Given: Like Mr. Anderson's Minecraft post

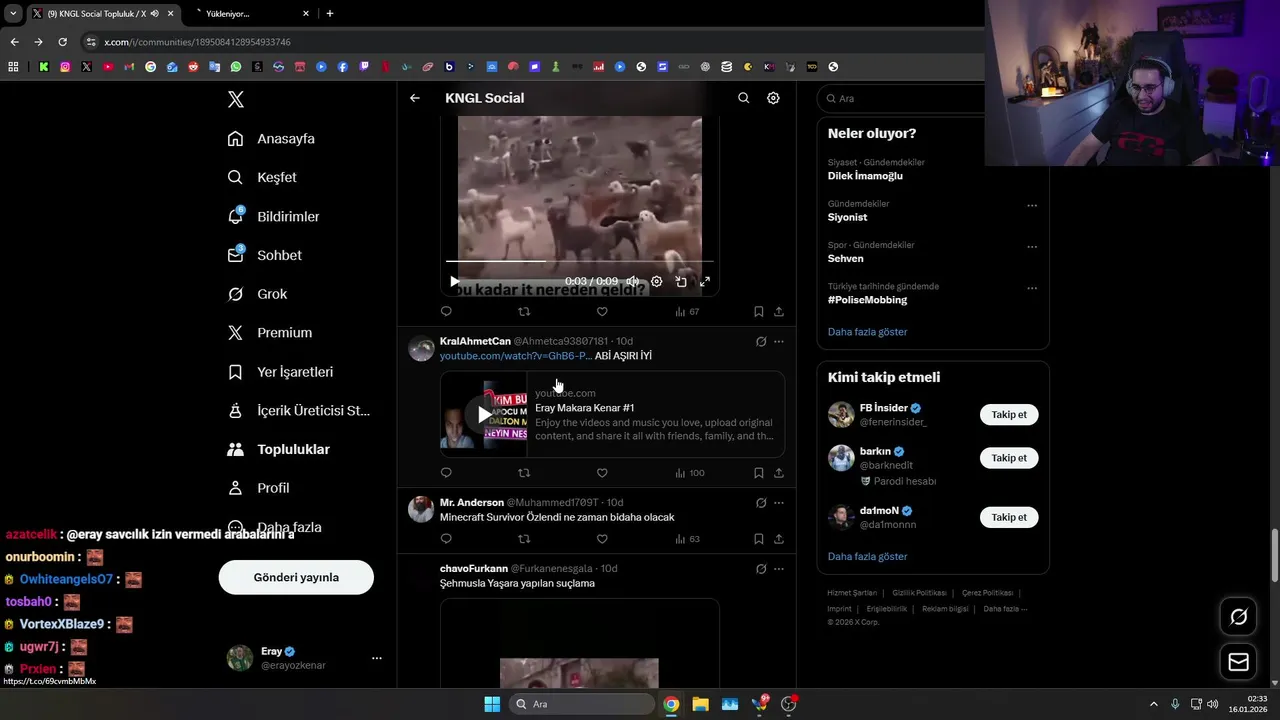Looking at the screenshot, I should tap(602, 539).
